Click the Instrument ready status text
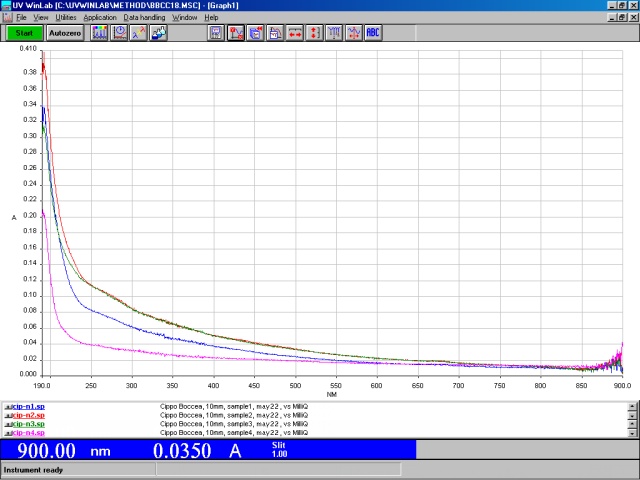Viewport: 640px width, 480px height. (33, 470)
